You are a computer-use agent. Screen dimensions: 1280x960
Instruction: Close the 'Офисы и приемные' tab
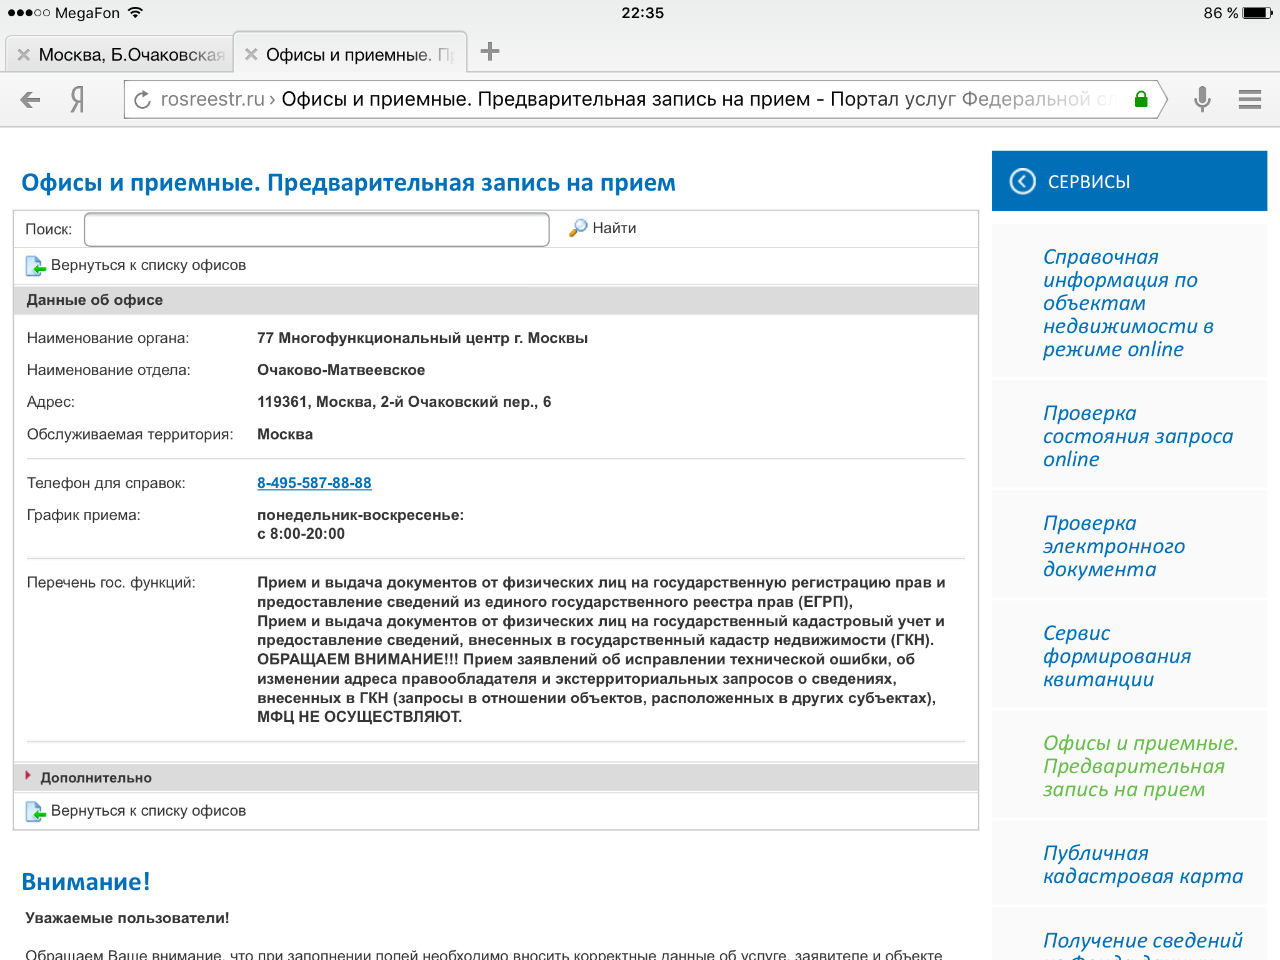pos(251,55)
